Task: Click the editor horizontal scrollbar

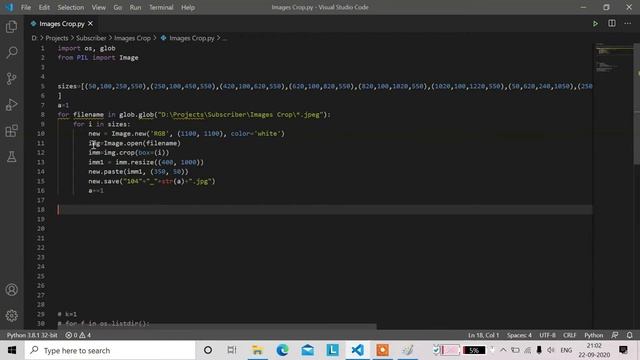Action: pos(216,326)
